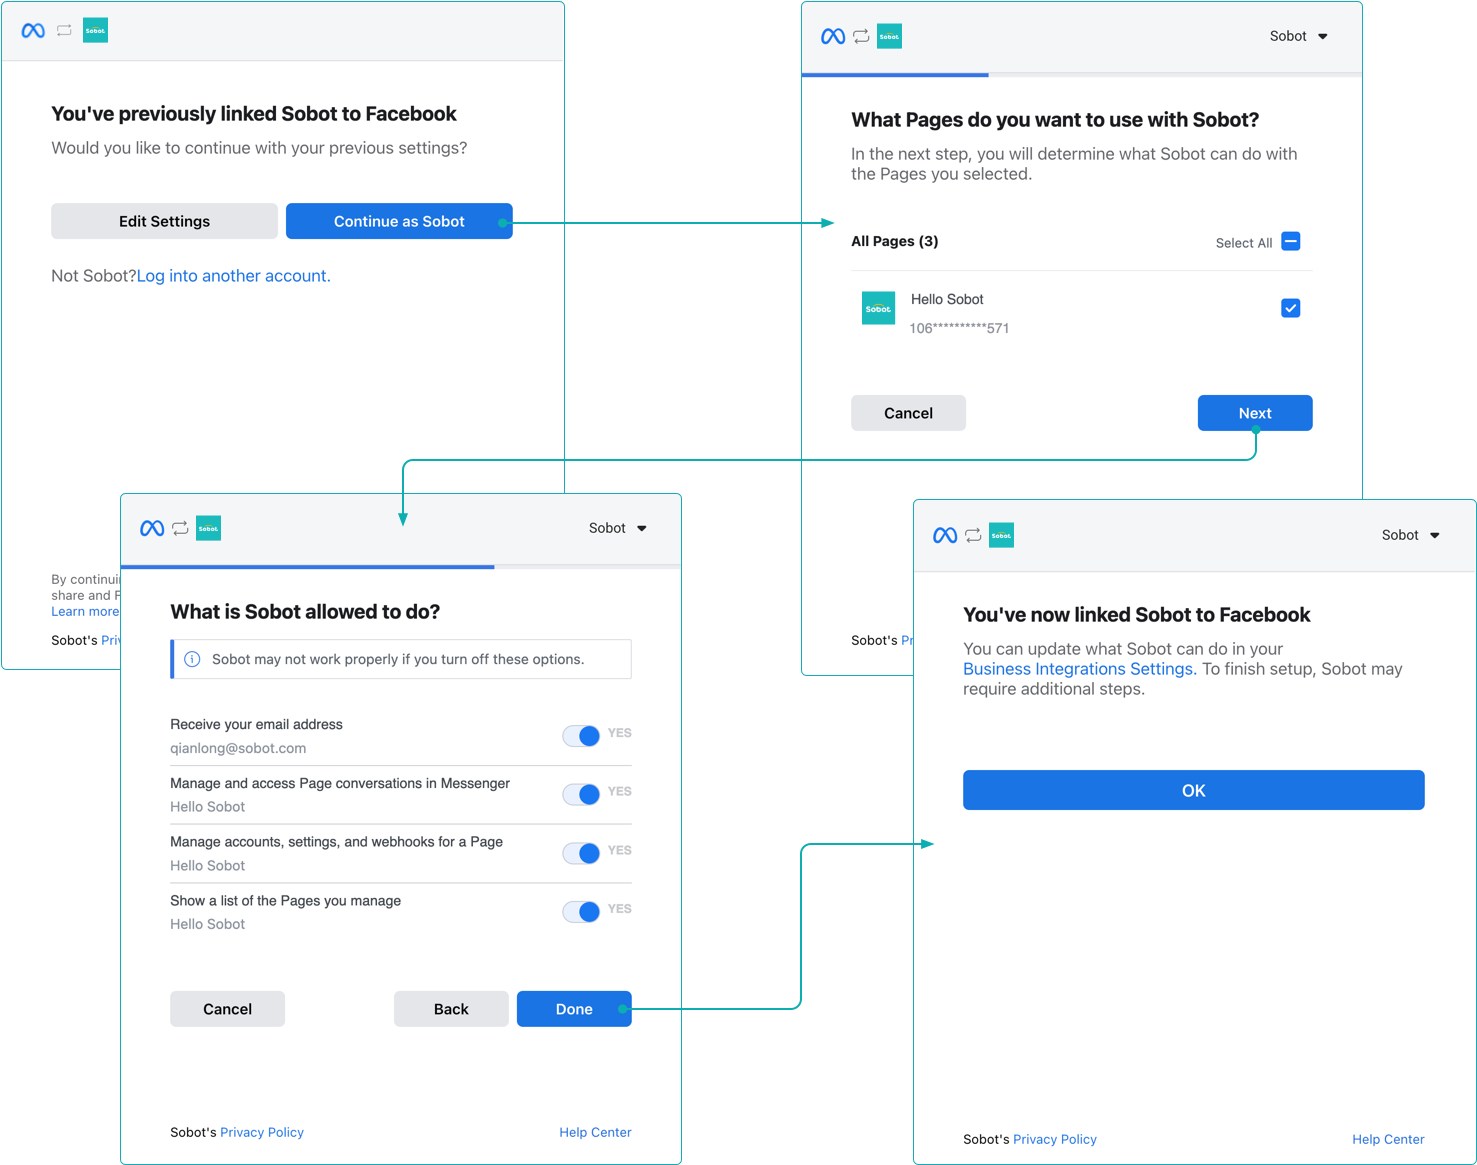Open Sobot account dropdown in now linked dialog
Viewport: 1477px width, 1165px height.
click(x=1410, y=535)
